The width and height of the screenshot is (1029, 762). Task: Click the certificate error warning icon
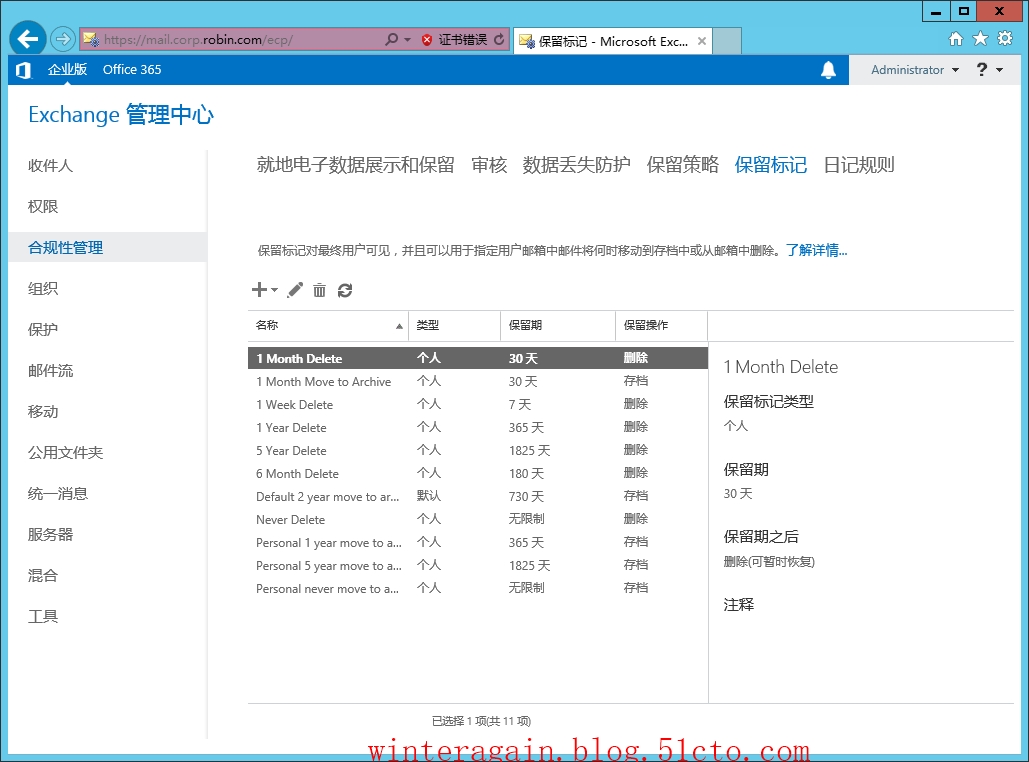(427, 40)
